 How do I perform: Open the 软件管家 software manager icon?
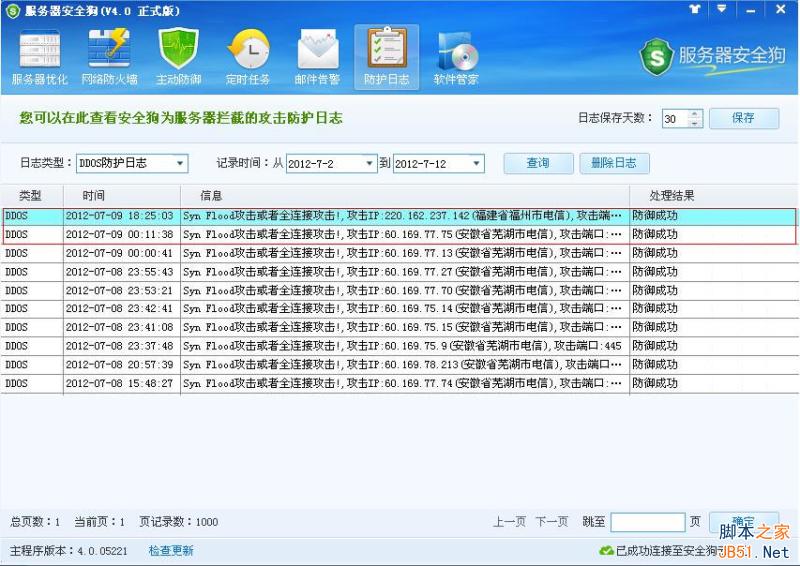455,56
